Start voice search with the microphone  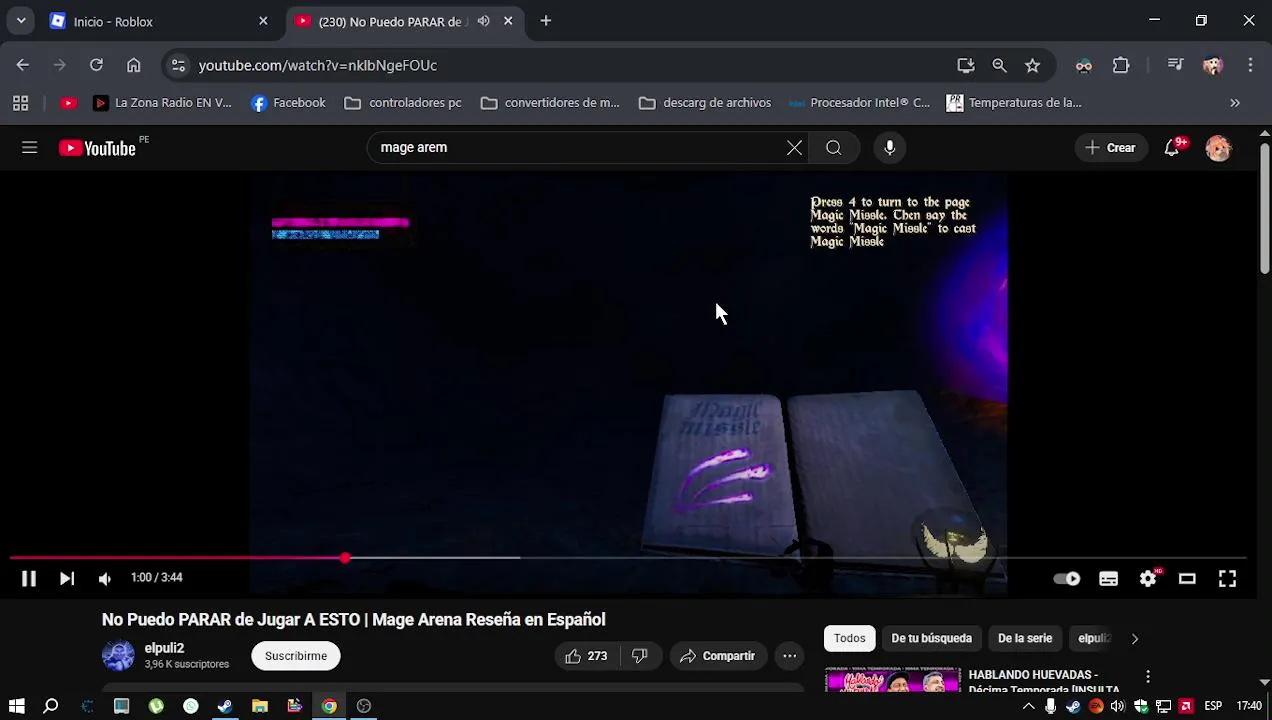889,148
